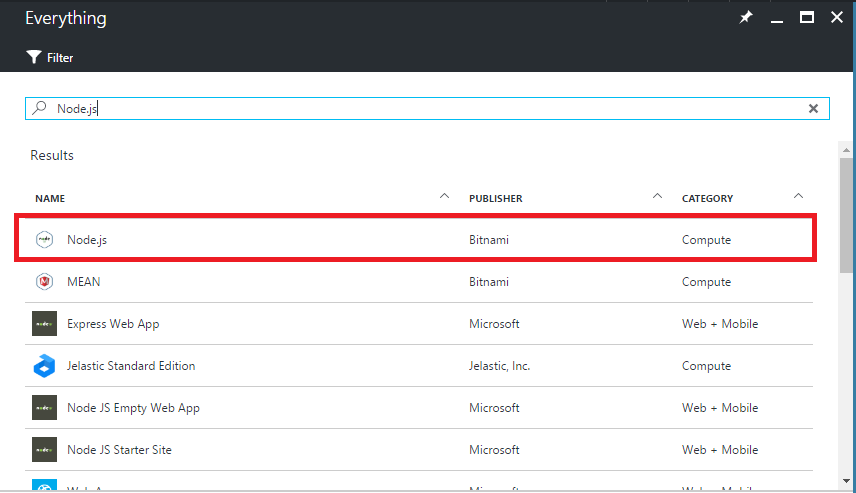Click the search magnifier icon
856x493 pixels.
(40, 108)
